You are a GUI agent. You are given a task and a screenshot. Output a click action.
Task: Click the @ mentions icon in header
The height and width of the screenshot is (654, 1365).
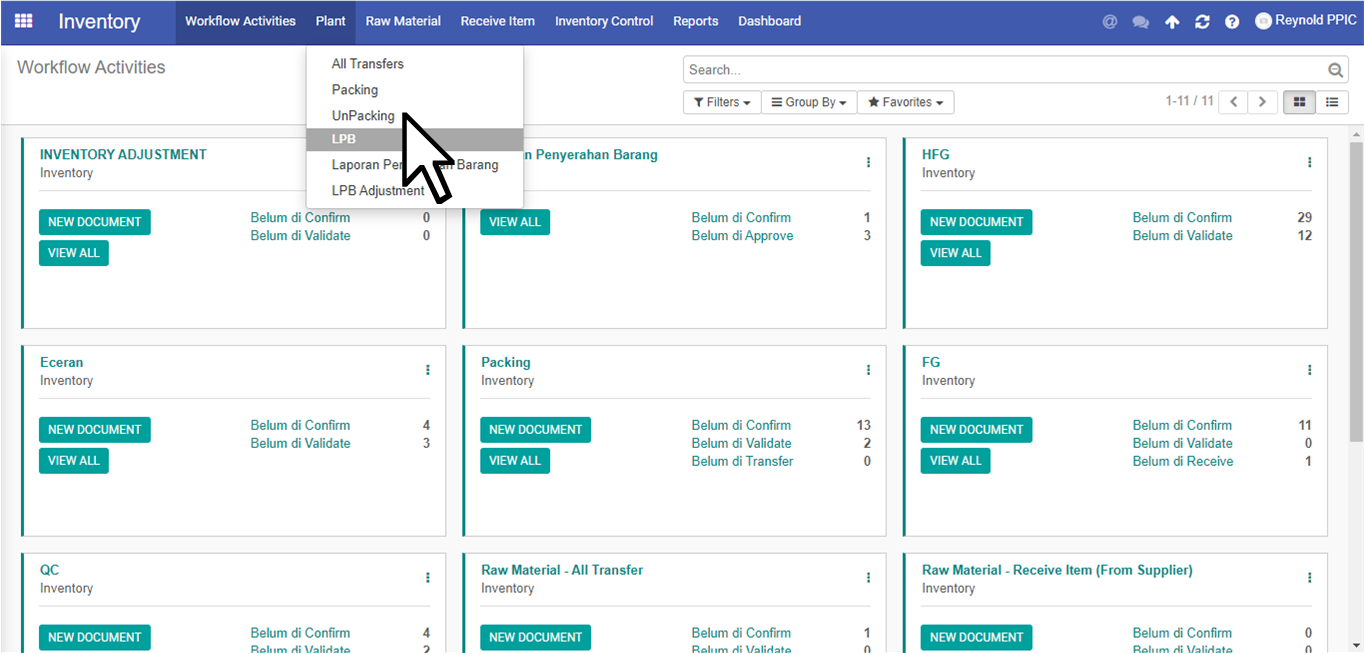1109,21
